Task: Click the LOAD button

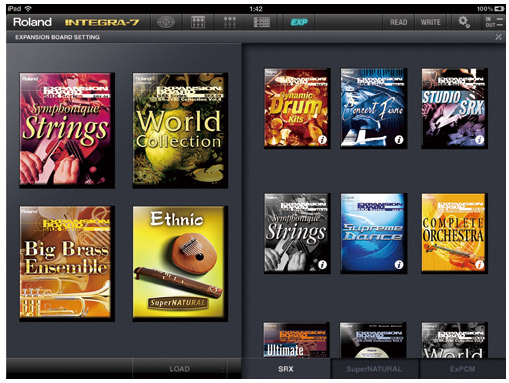Action: (180, 369)
